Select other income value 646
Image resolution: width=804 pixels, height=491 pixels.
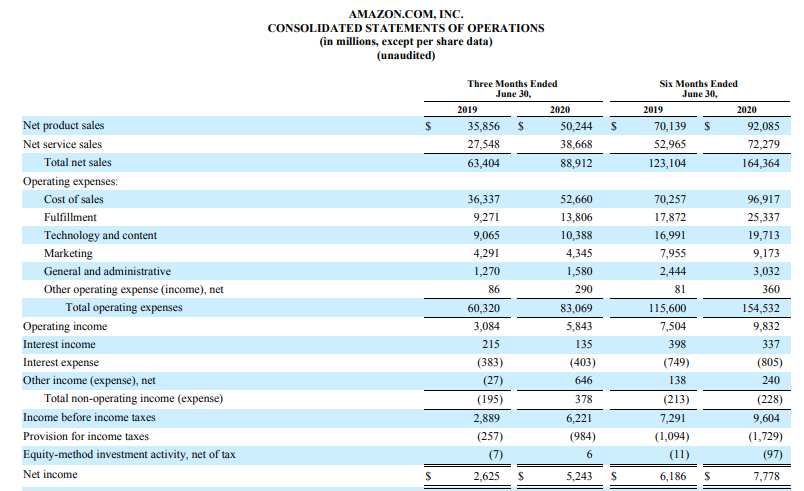point(584,380)
